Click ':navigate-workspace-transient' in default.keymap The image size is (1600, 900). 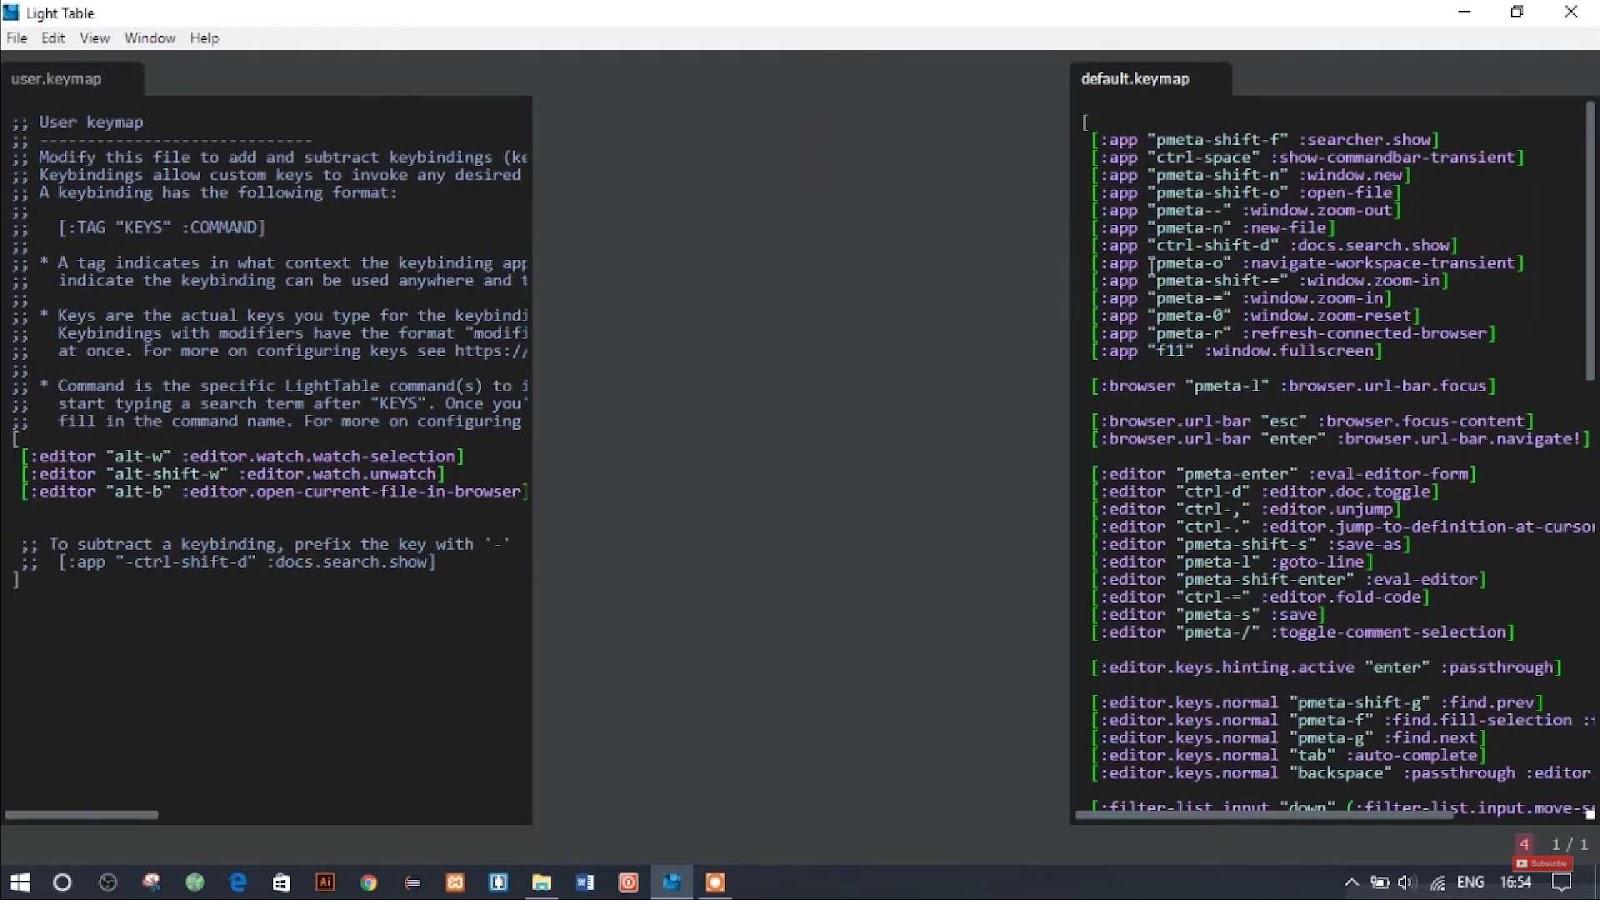point(1379,263)
